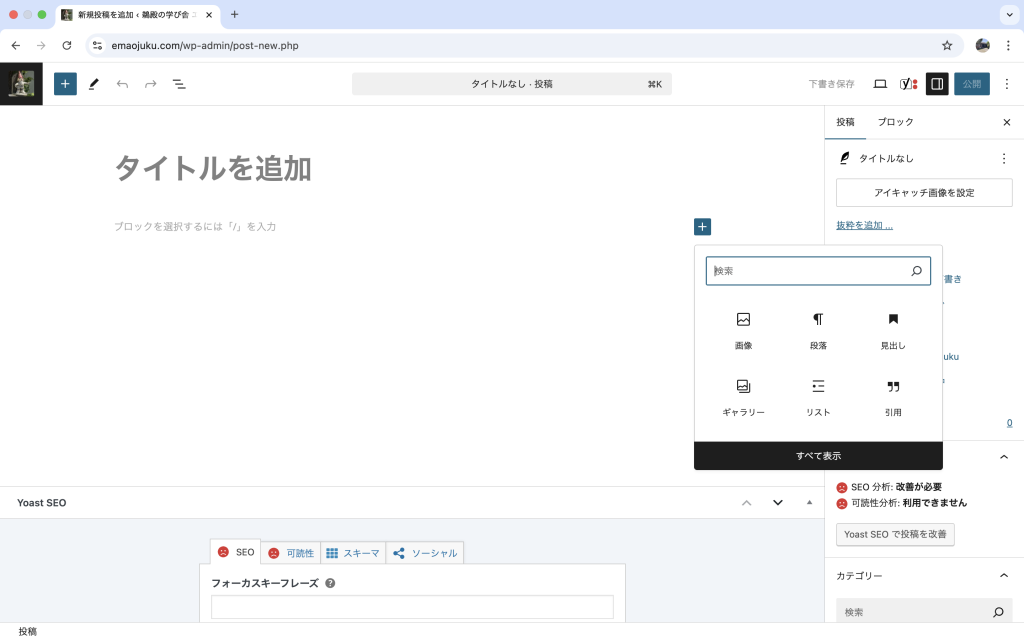The image size is (1024, 640).
Task: Click the inline add block plus button
Action: coord(702,227)
